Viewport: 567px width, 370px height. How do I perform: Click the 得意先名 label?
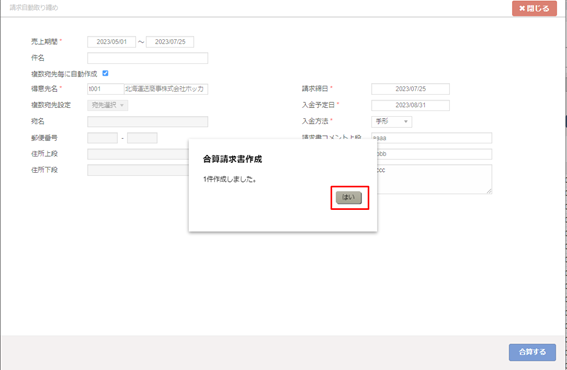click(44, 89)
